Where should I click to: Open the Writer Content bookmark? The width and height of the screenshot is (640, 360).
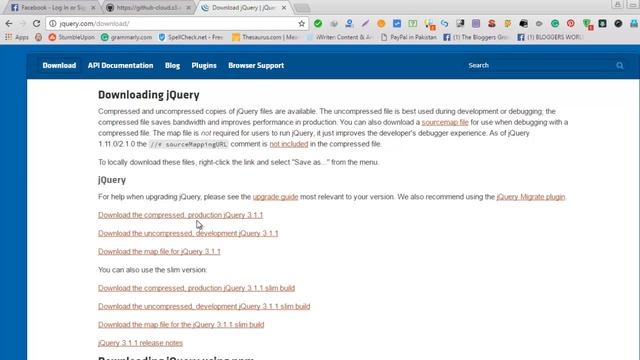[x=340, y=37]
